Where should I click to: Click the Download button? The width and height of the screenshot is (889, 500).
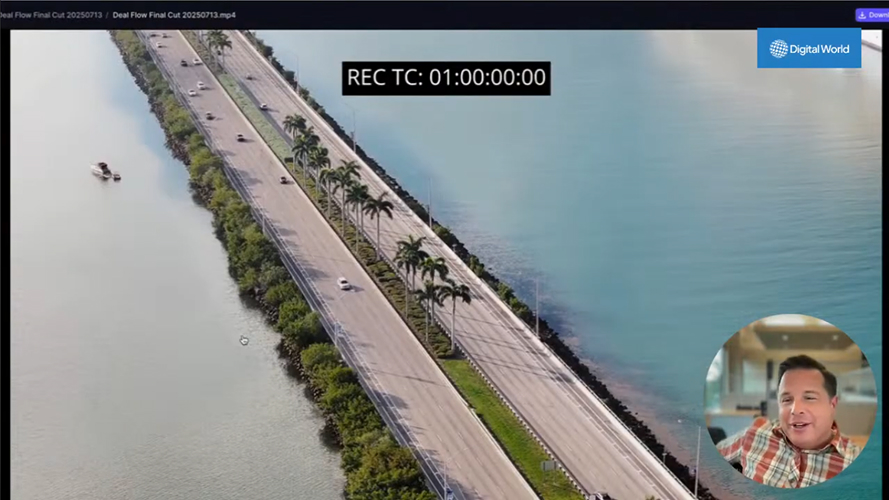coord(873,15)
